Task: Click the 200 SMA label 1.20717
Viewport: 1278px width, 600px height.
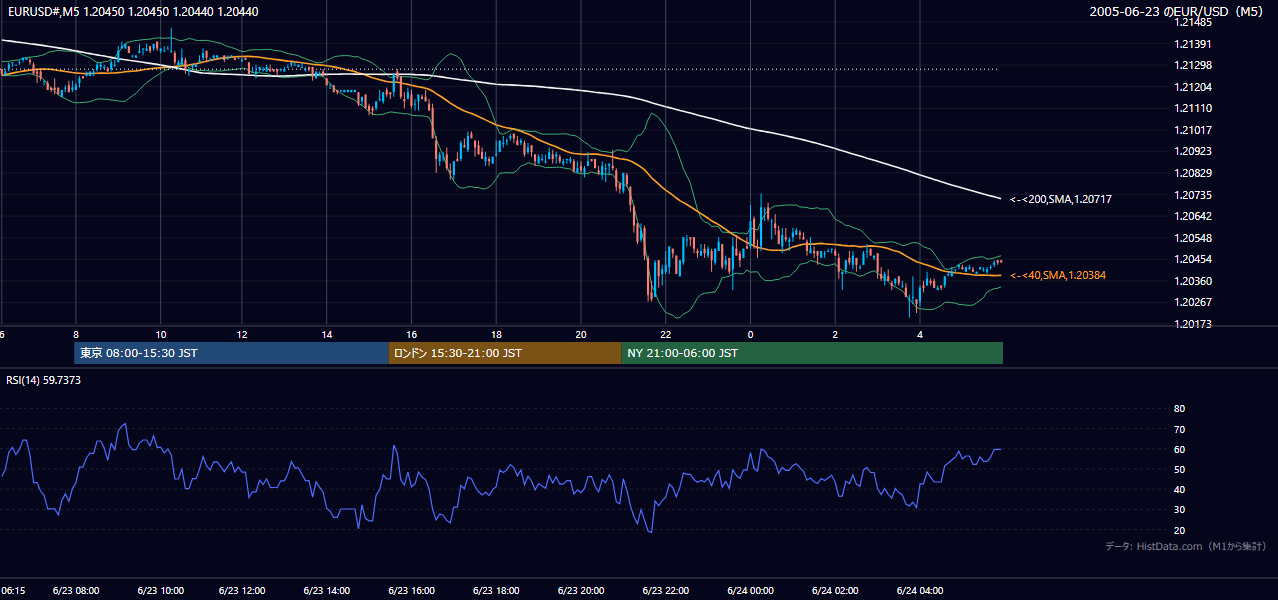Action: [x=1060, y=200]
